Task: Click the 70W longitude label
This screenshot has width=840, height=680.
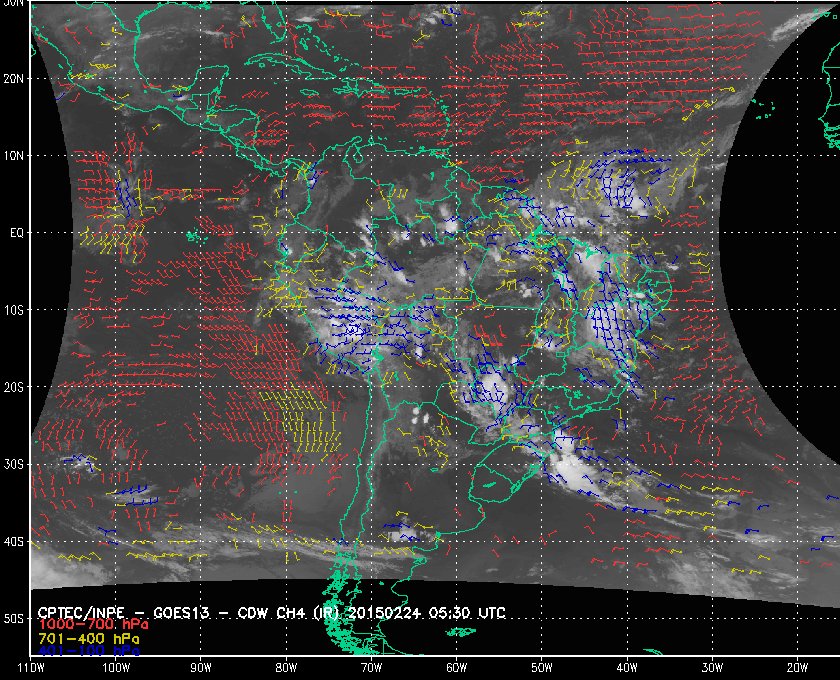Action: point(371,668)
